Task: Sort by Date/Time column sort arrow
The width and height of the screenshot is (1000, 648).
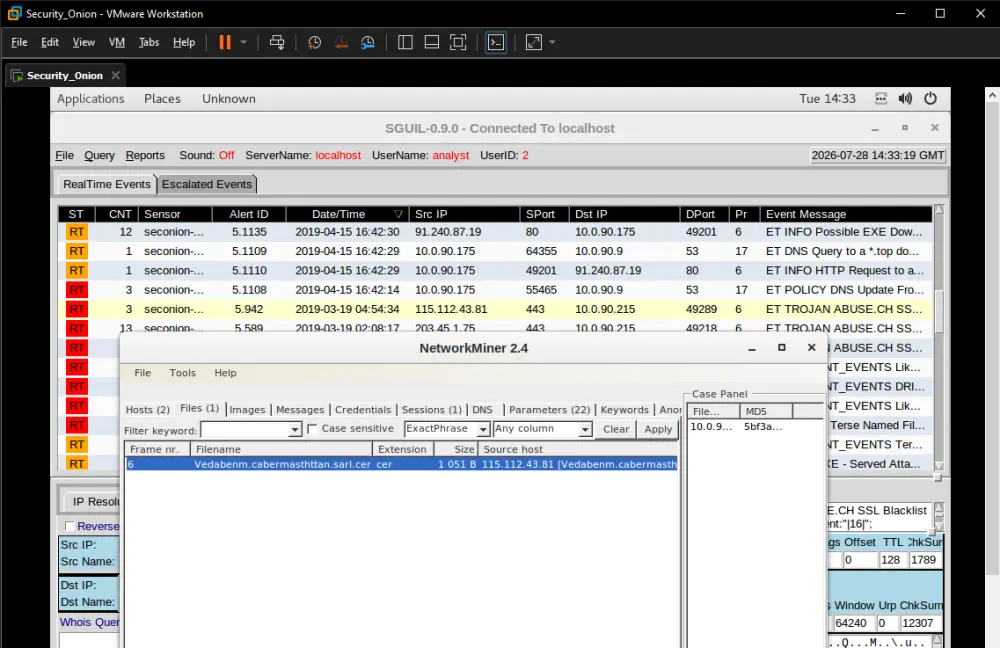Action: (399, 214)
